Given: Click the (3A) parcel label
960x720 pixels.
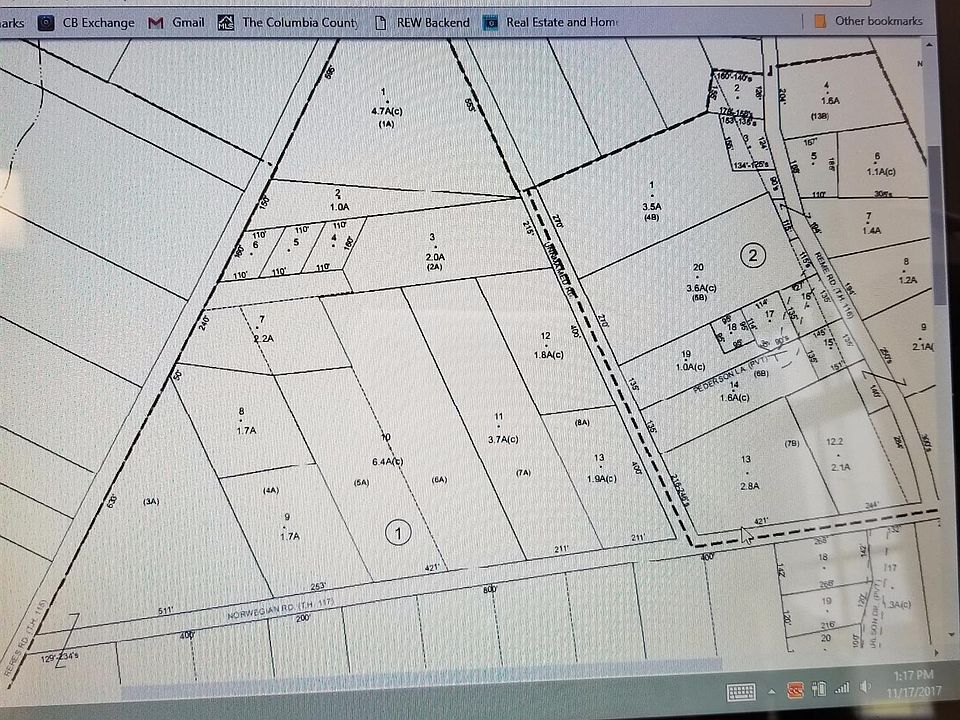Looking at the screenshot, I should click(151, 501).
